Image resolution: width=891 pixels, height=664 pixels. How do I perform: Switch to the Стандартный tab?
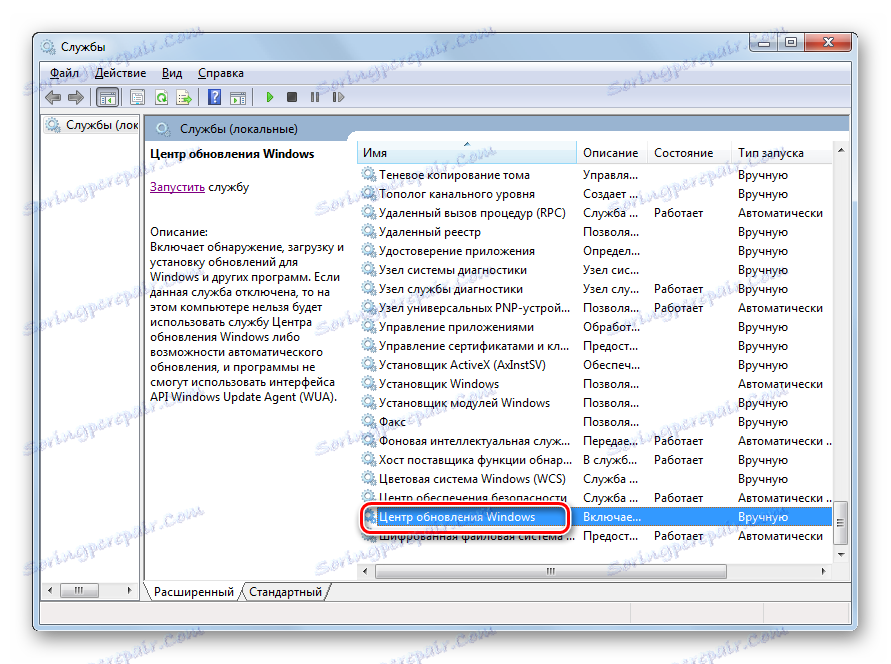point(285,592)
